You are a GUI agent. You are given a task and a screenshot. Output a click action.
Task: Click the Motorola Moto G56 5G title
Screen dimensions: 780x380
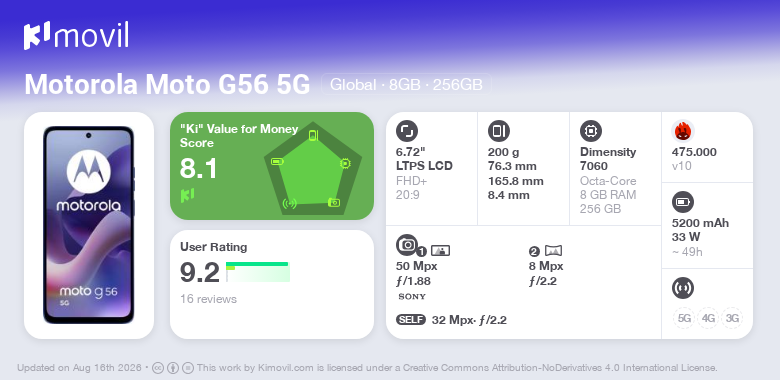coord(167,85)
